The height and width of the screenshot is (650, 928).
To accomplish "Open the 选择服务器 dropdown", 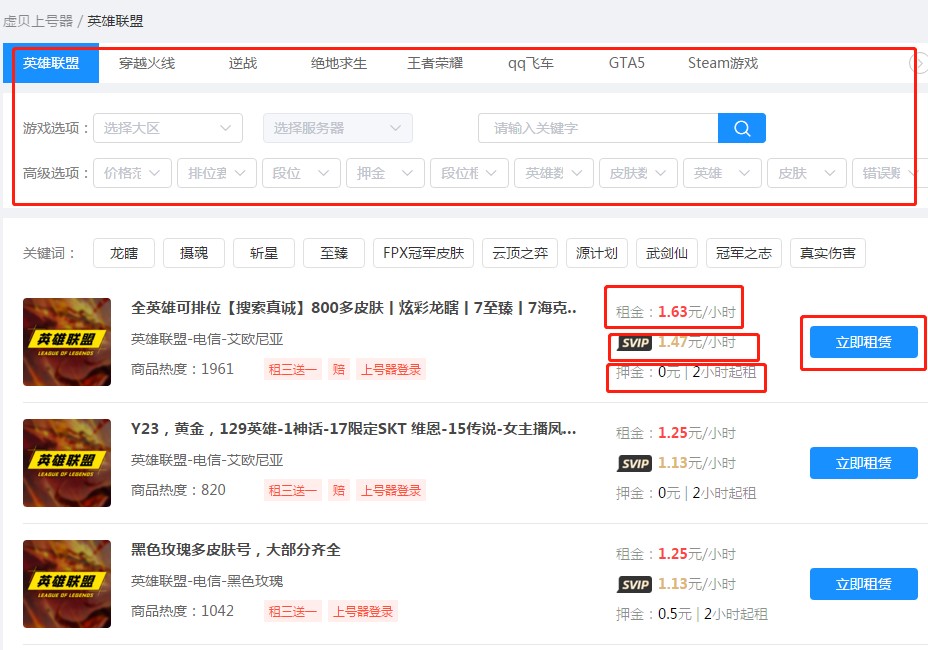I will [338, 128].
